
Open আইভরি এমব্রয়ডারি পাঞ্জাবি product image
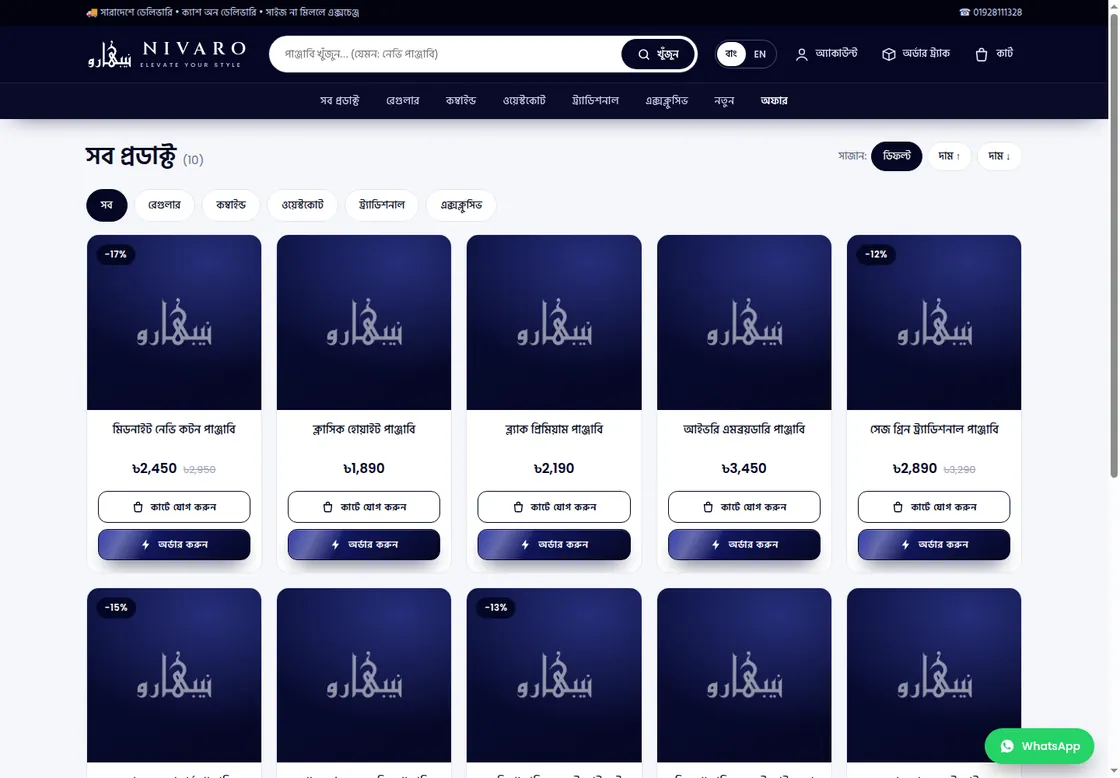[744, 322]
